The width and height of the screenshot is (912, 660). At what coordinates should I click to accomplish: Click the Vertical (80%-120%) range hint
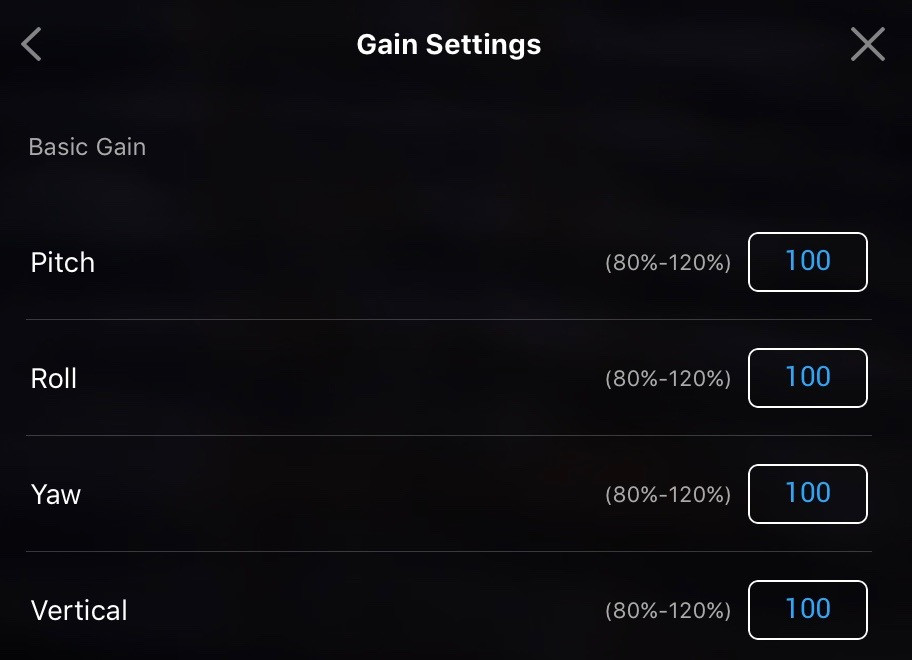pos(668,611)
